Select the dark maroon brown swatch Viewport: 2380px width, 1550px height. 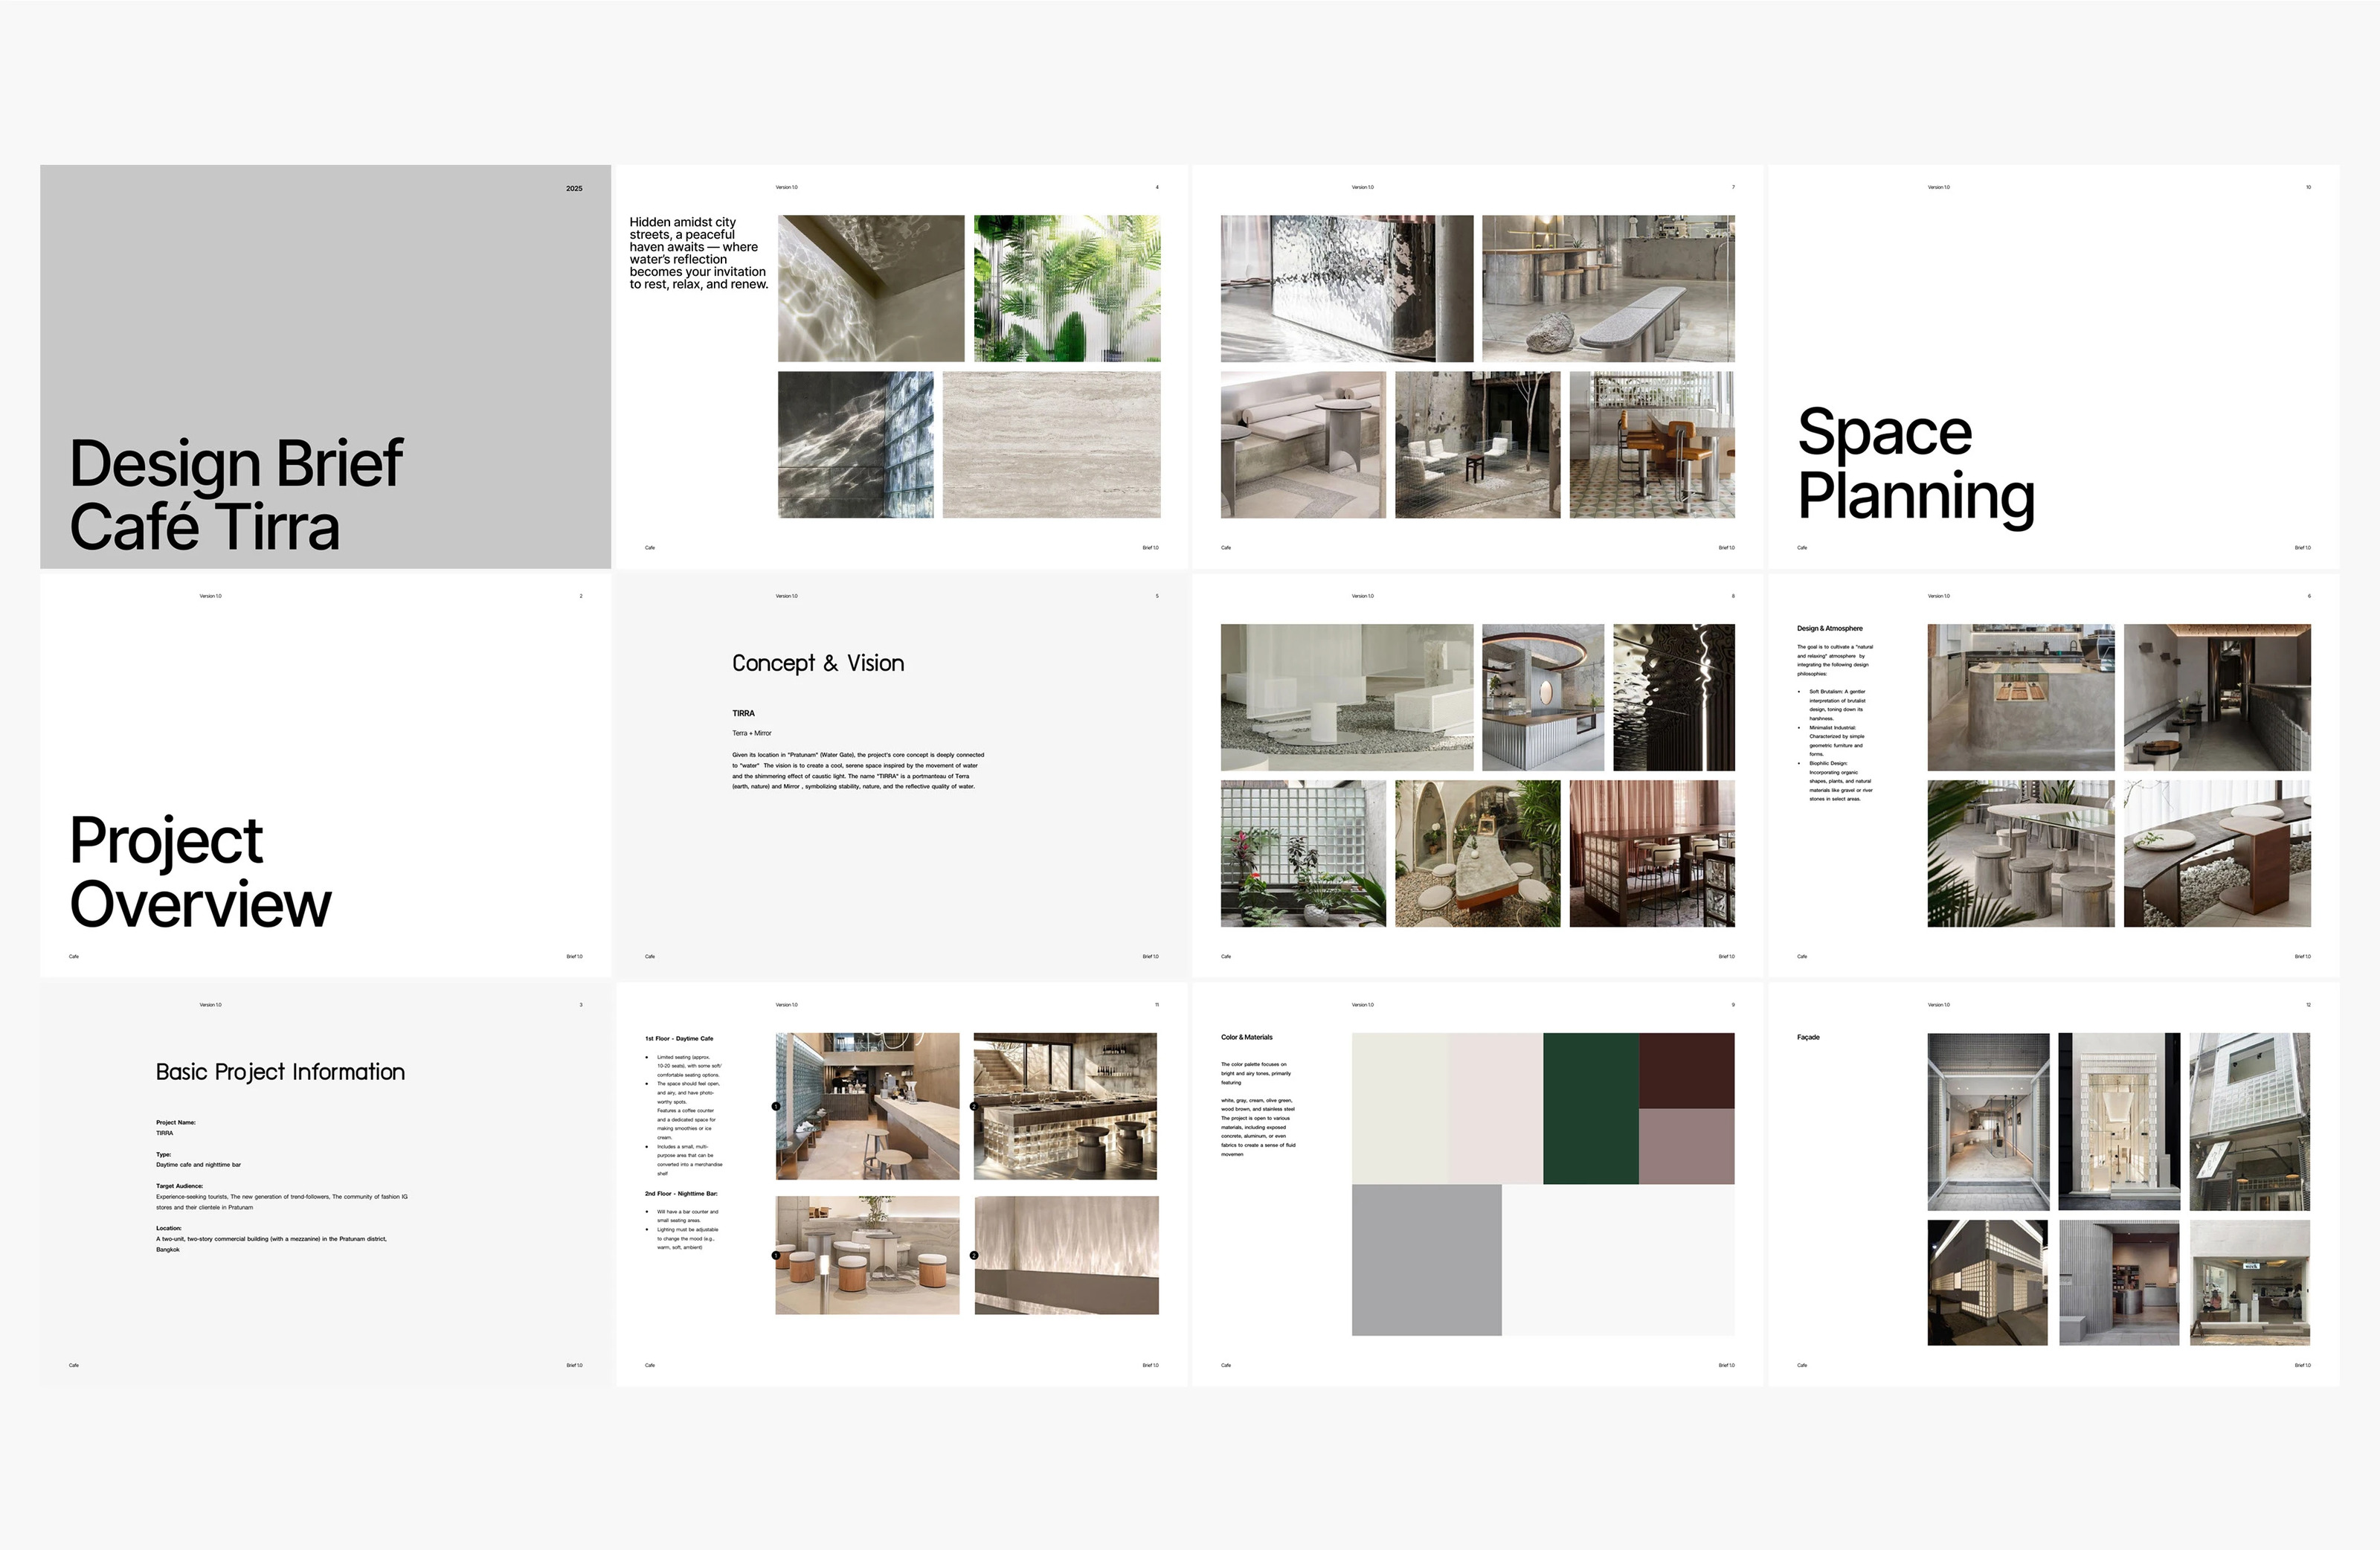pyautogui.click(x=1686, y=1070)
